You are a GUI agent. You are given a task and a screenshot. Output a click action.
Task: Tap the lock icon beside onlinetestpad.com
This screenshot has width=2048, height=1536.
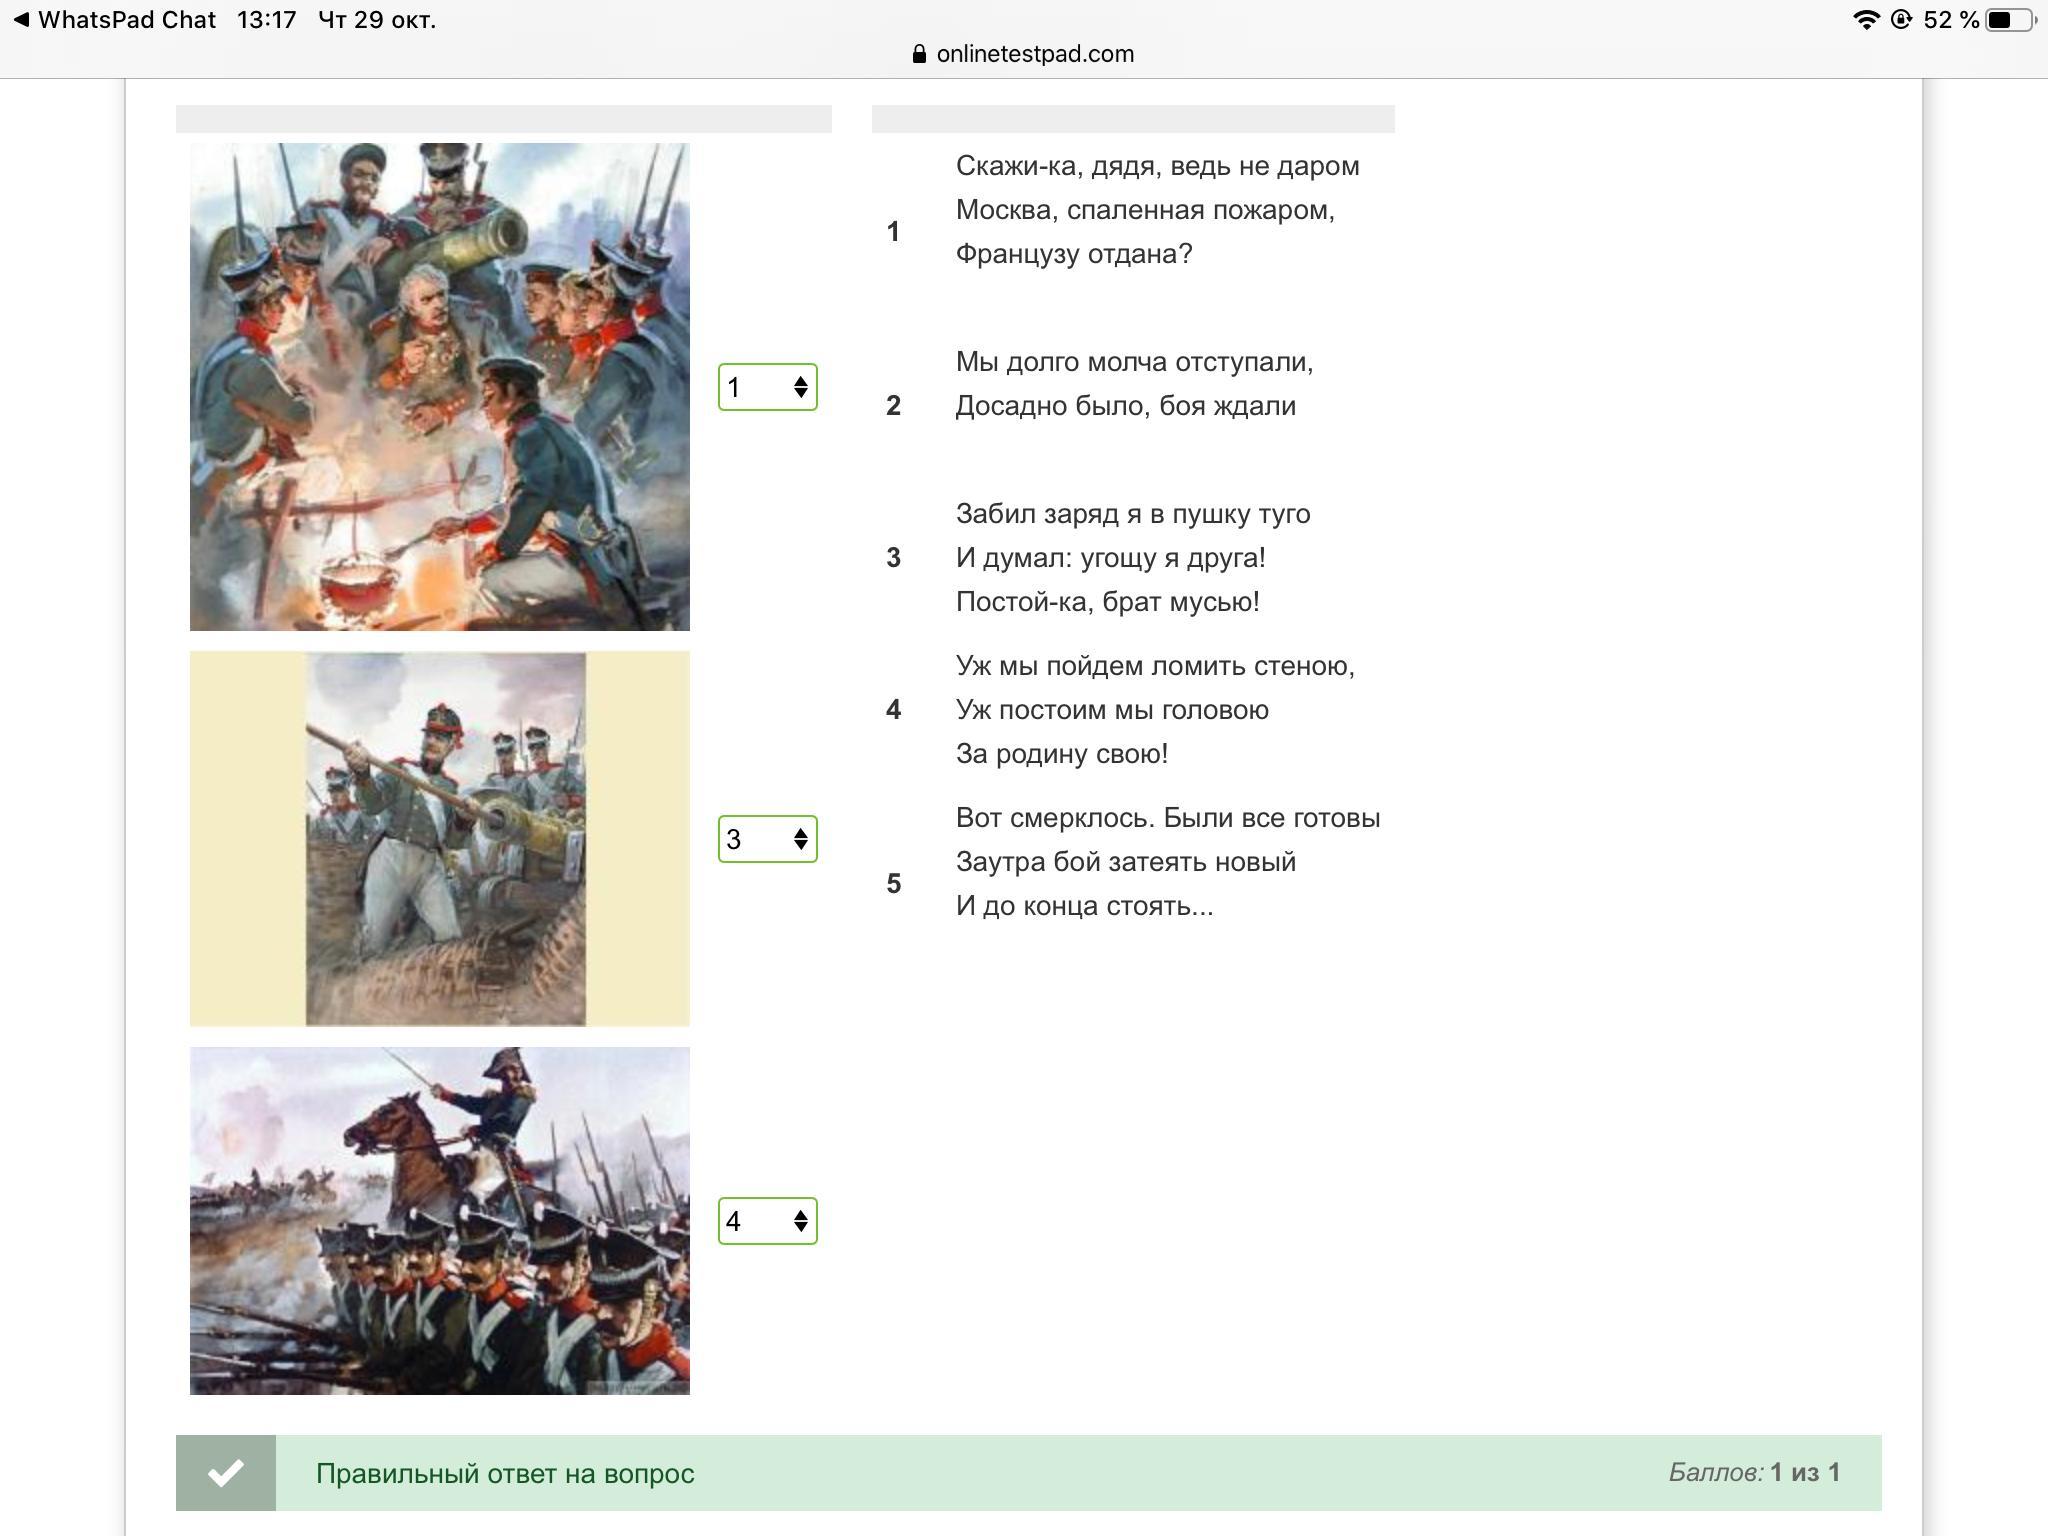pos(919,54)
